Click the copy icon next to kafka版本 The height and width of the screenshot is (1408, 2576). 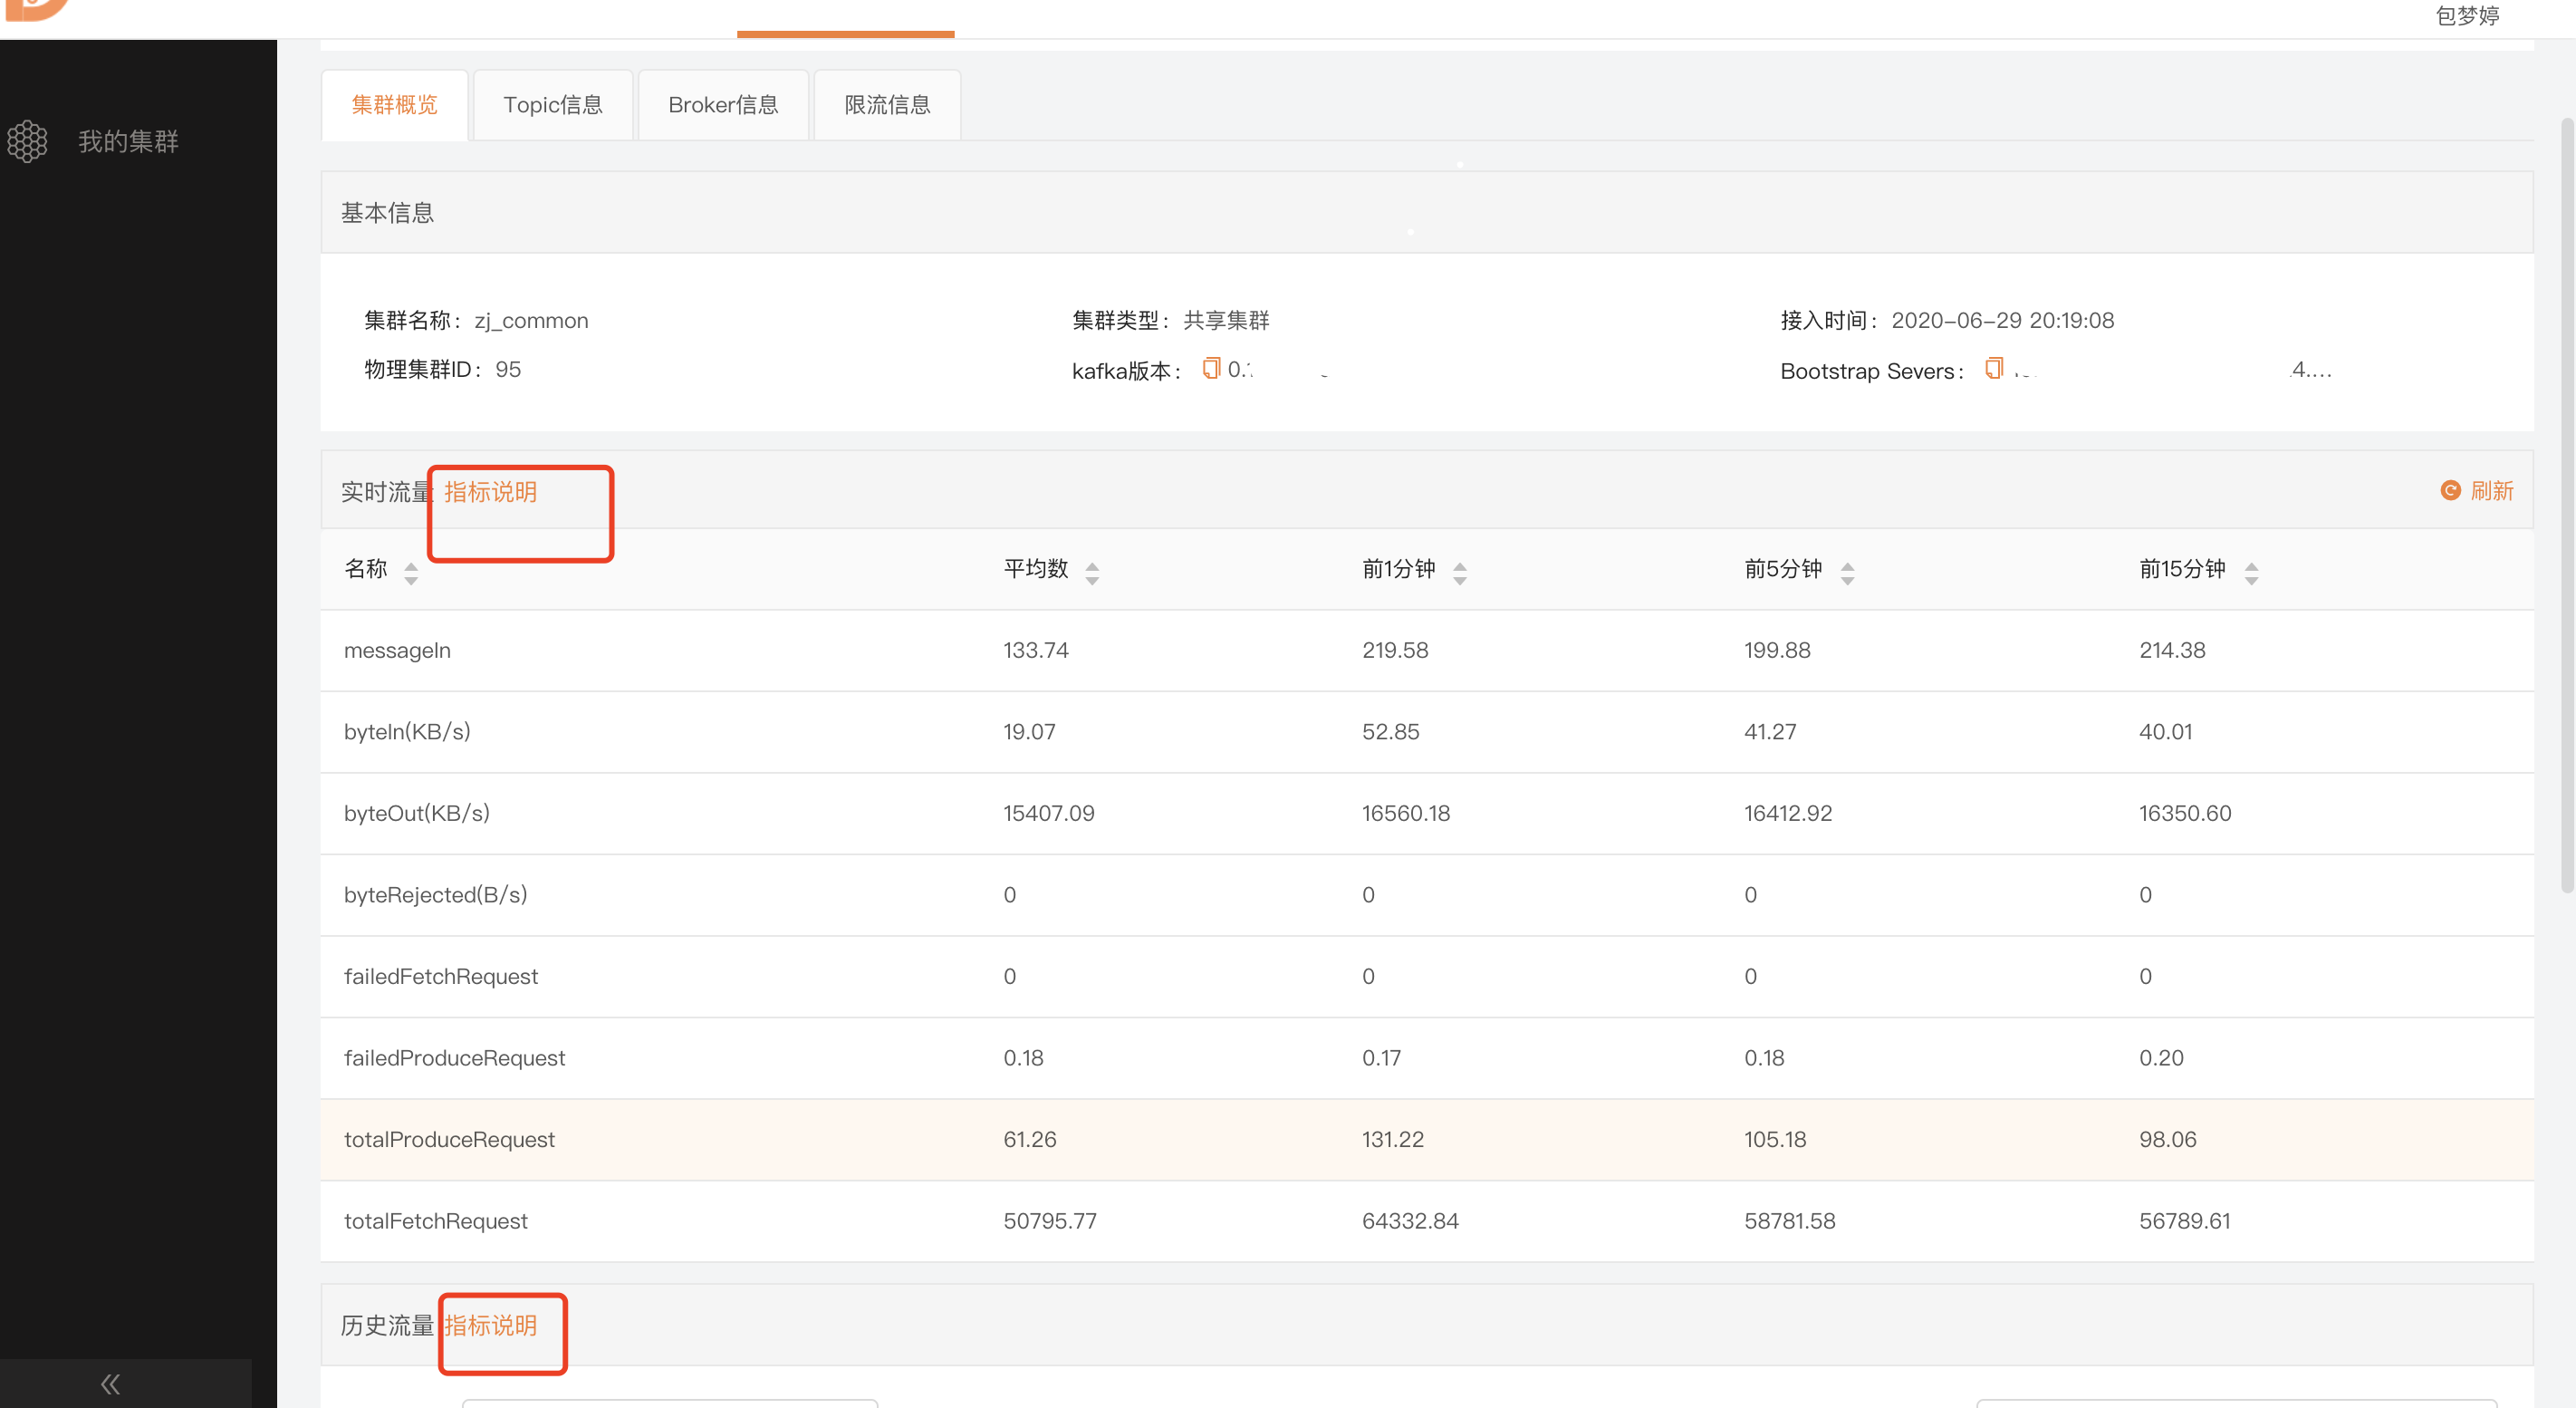(x=1210, y=368)
